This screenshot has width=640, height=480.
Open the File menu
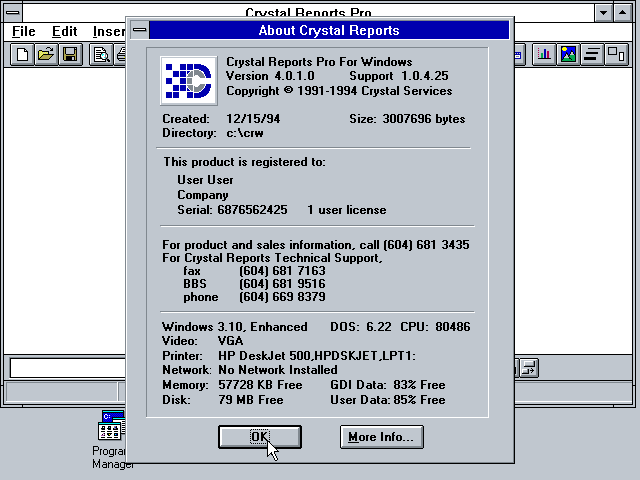(24, 31)
